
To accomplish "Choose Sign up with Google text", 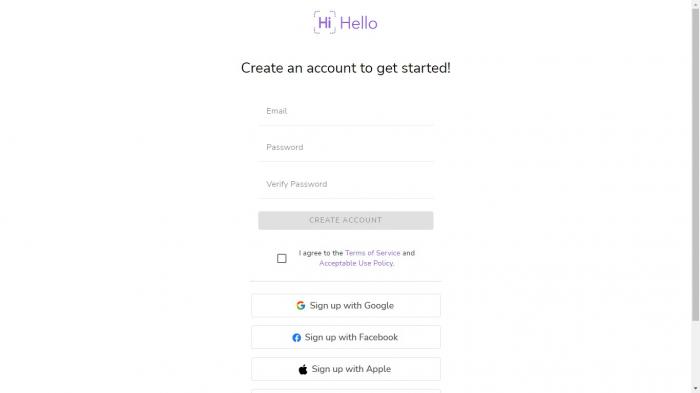I will [352, 305].
